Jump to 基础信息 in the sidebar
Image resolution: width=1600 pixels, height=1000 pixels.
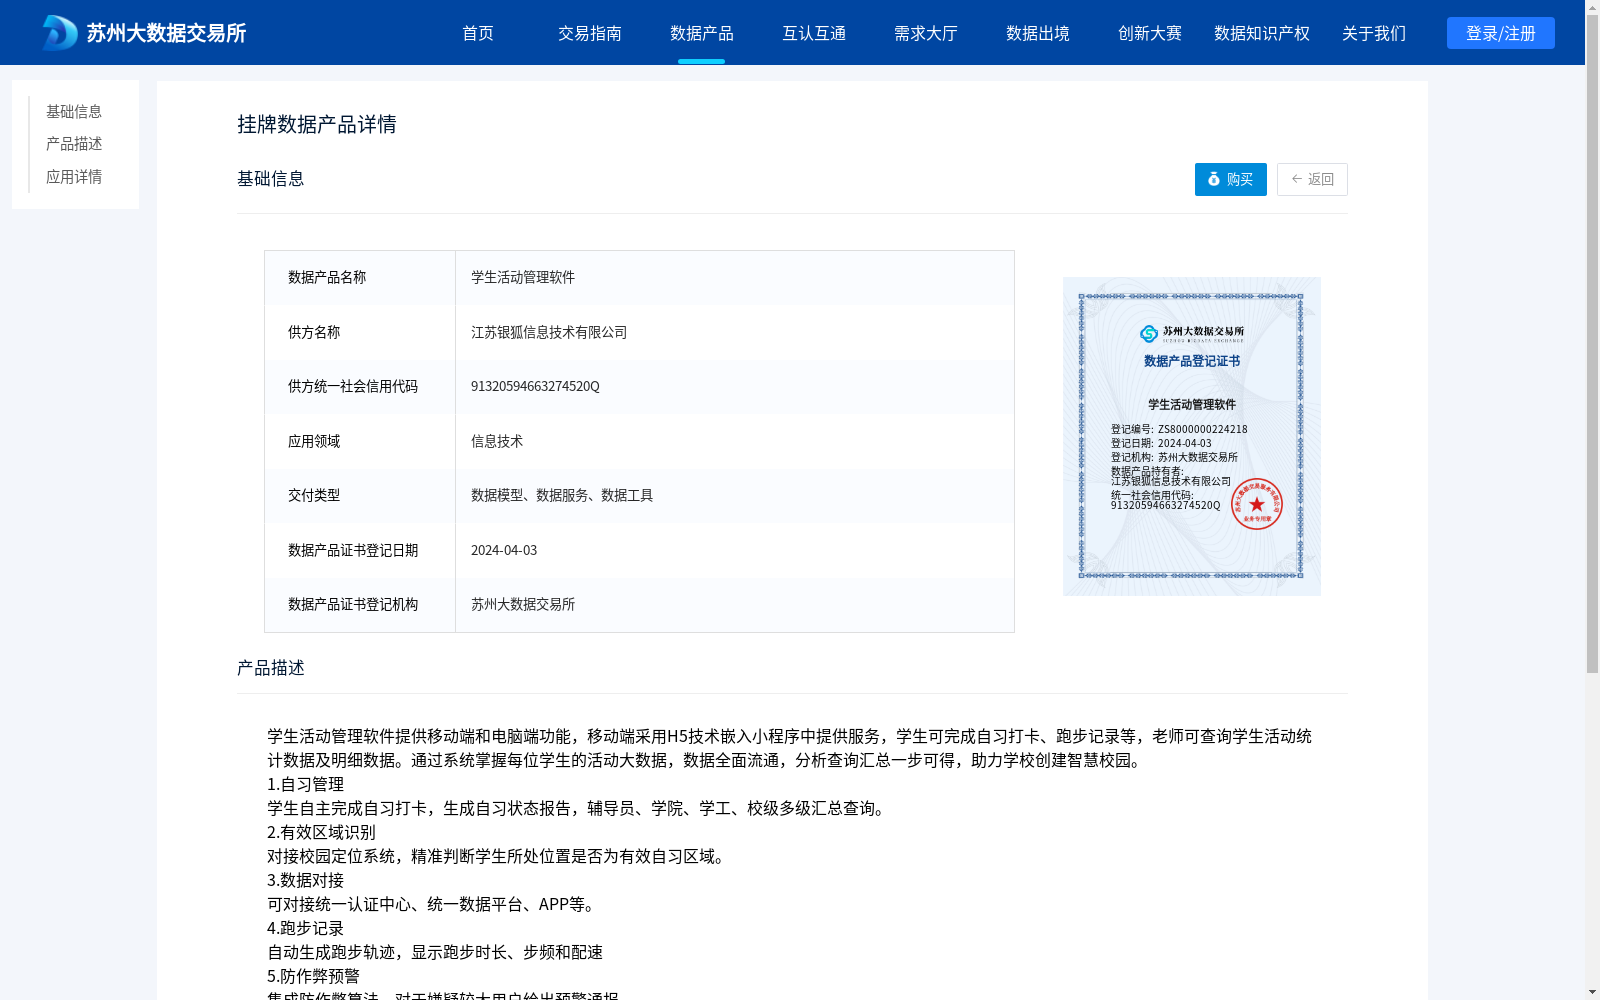74,111
